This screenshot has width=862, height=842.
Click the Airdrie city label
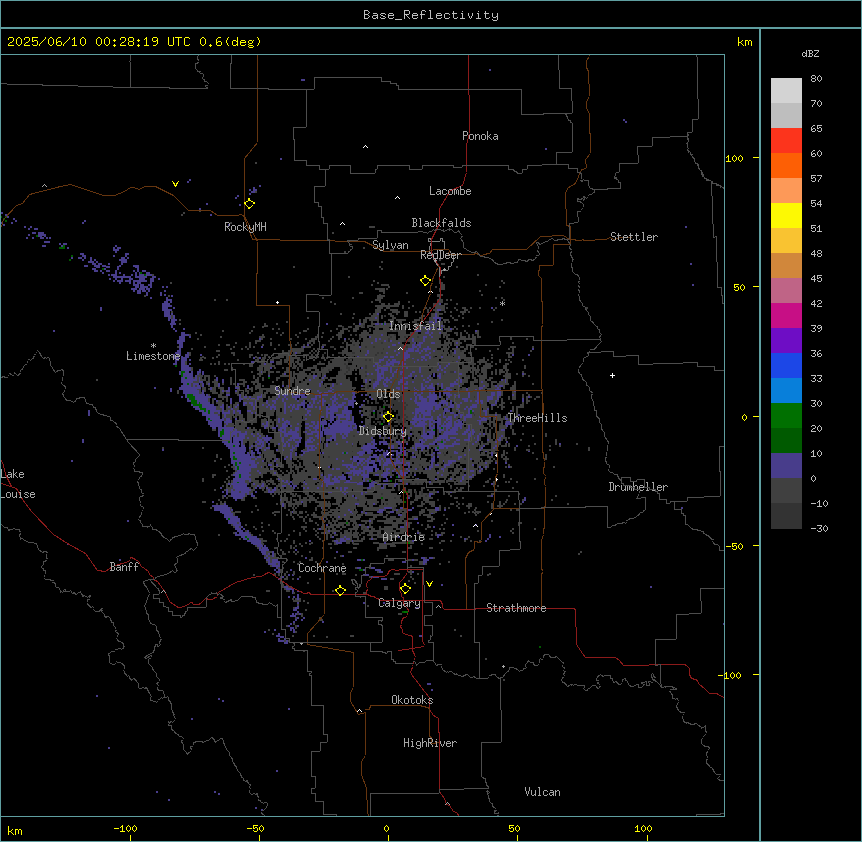[x=404, y=537]
